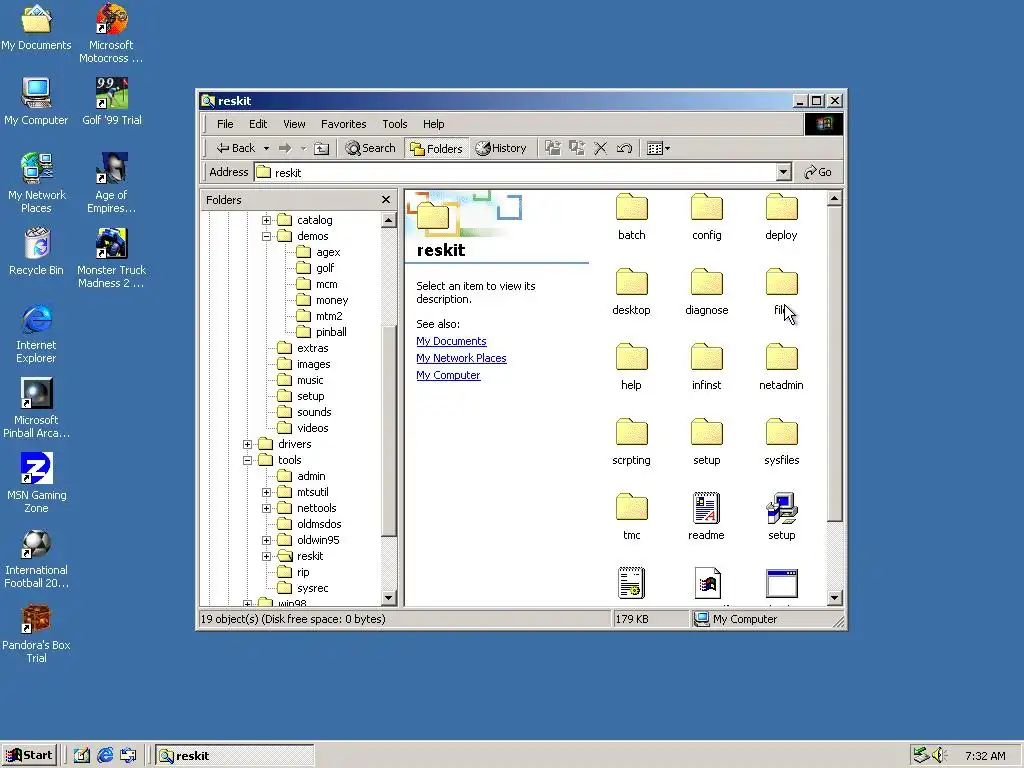1024x768 pixels.
Task: Expand the mtsutil folder in tree
Action: 266,492
